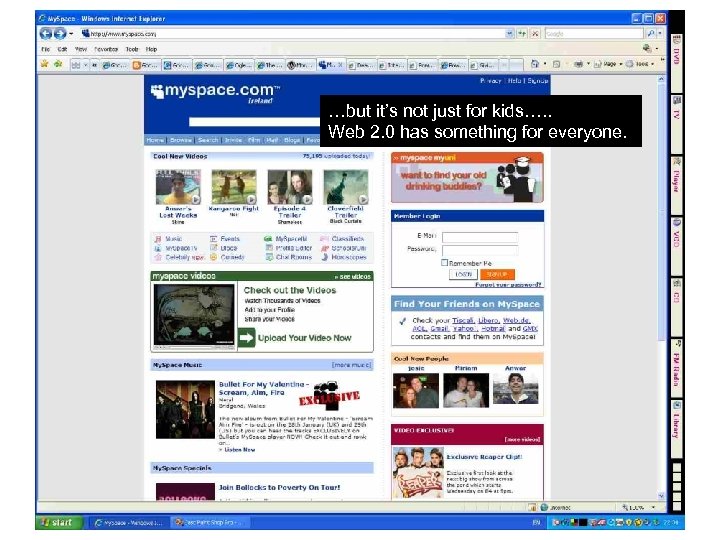This screenshot has height=540, width=720.
Task: Open the FM Radio sidebar tab
Action: [676, 367]
